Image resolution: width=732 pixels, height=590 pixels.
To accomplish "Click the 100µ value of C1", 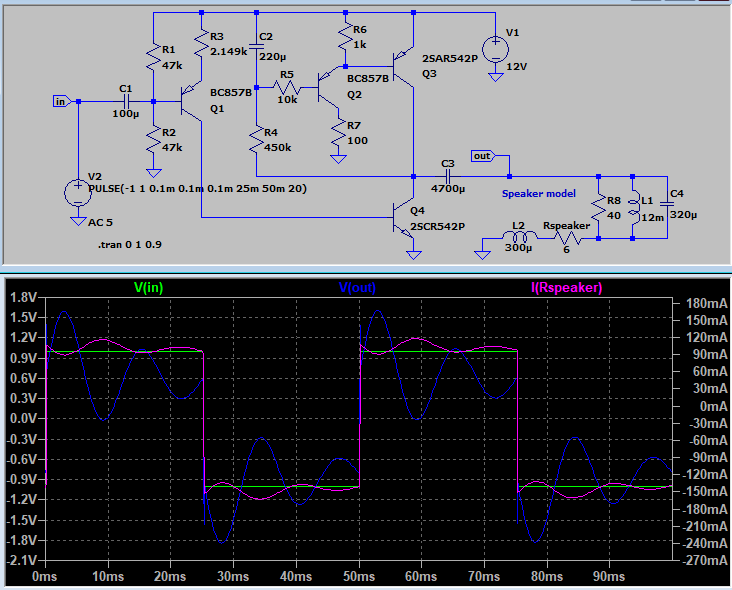I will 126,113.
